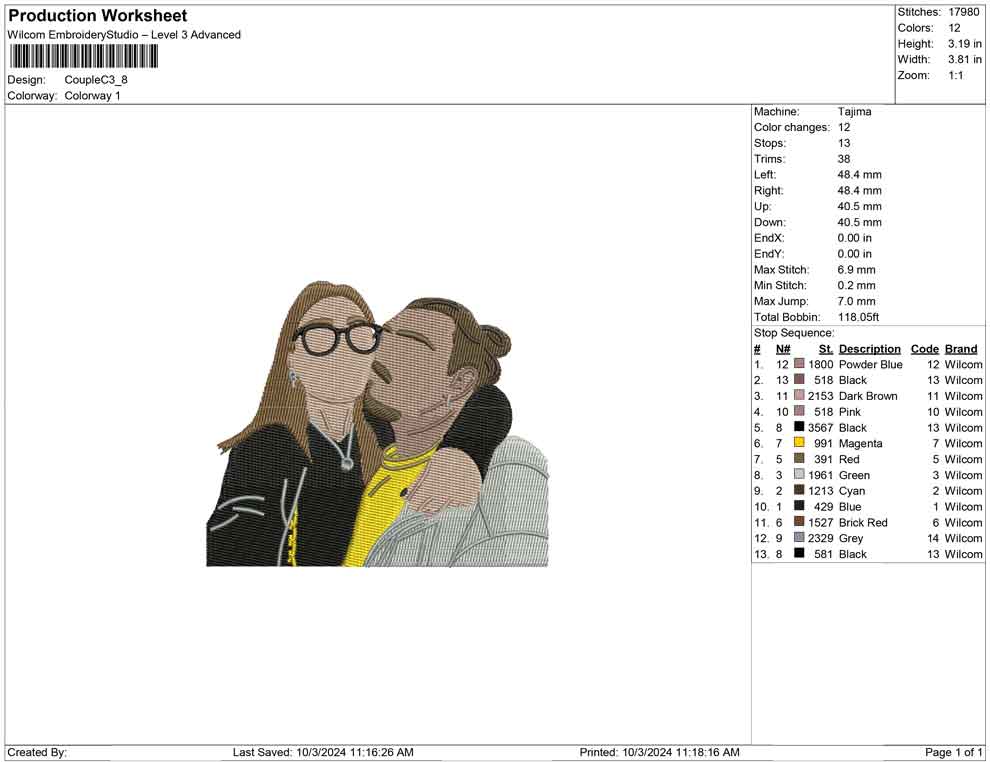
Task: Choose the yellow Magenta swatch in row 6
Action: [799, 443]
